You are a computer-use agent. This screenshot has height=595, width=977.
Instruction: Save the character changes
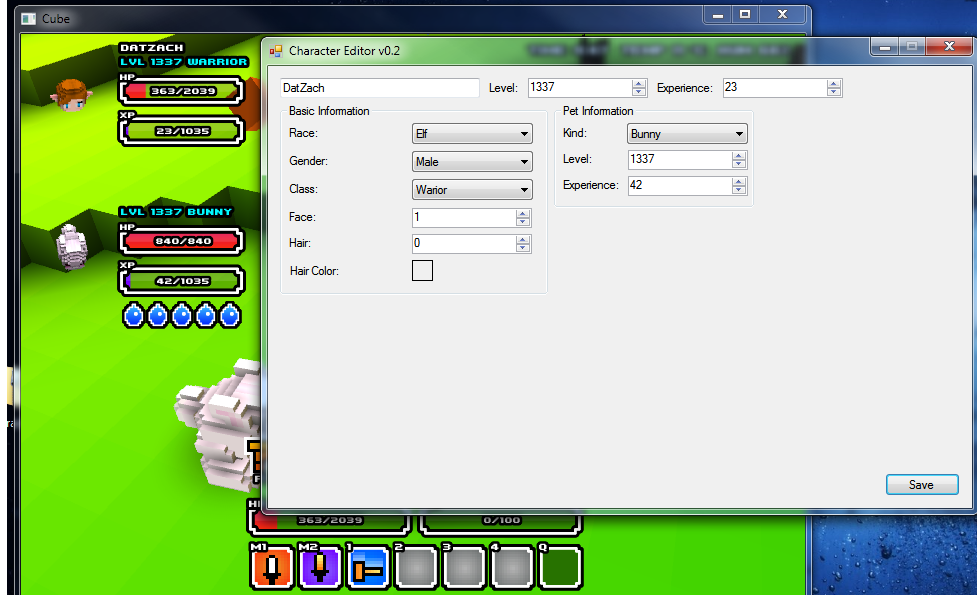click(921, 485)
